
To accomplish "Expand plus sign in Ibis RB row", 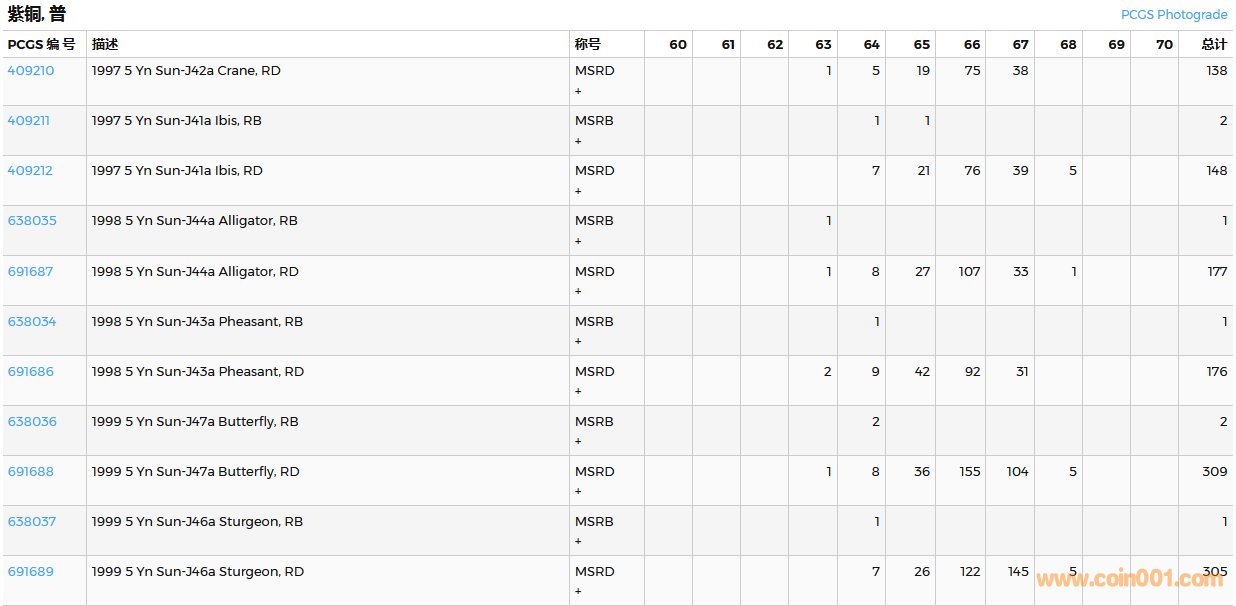I will (x=578, y=141).
